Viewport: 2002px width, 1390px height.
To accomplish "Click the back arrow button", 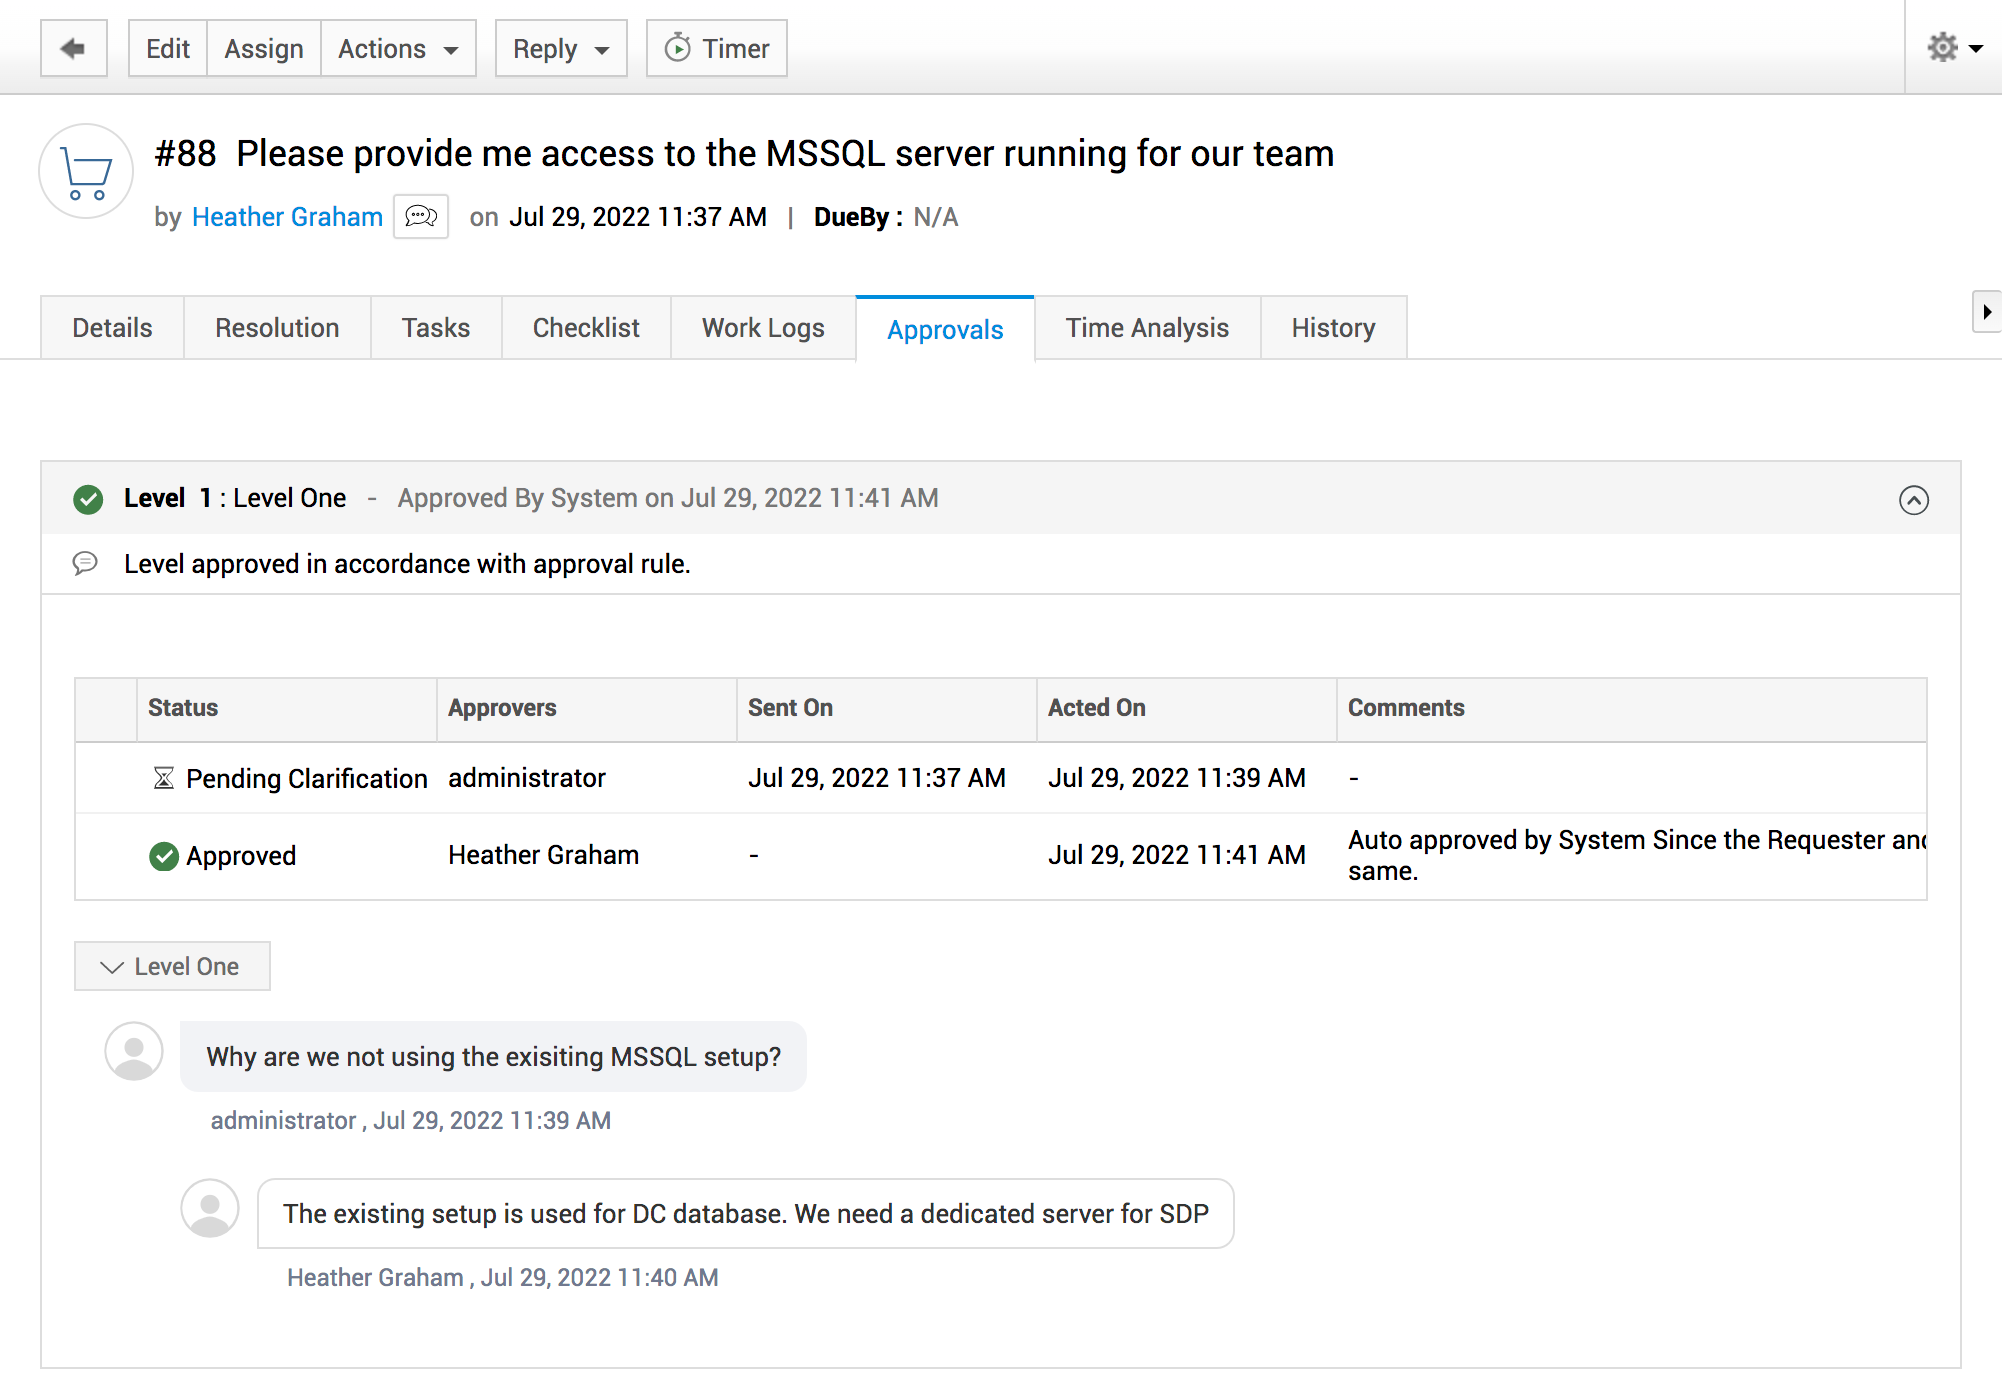I will (x=73, y=48).
